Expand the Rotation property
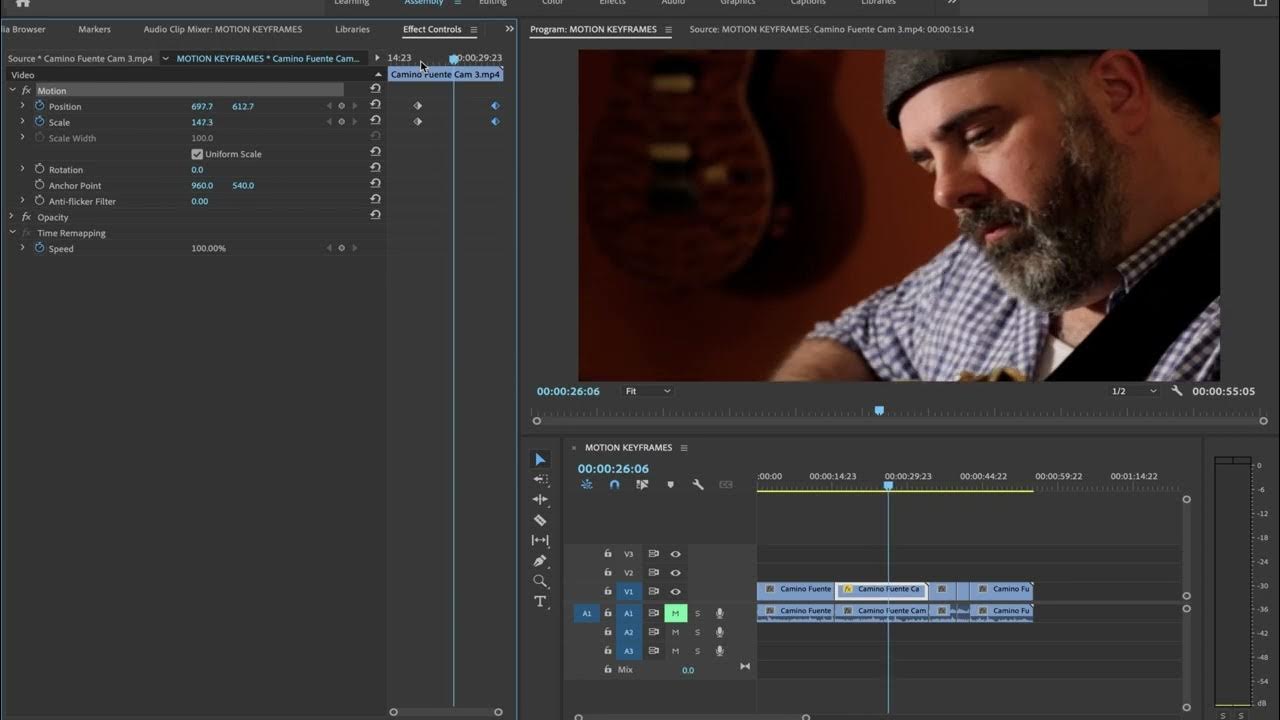 pos(22,169)
